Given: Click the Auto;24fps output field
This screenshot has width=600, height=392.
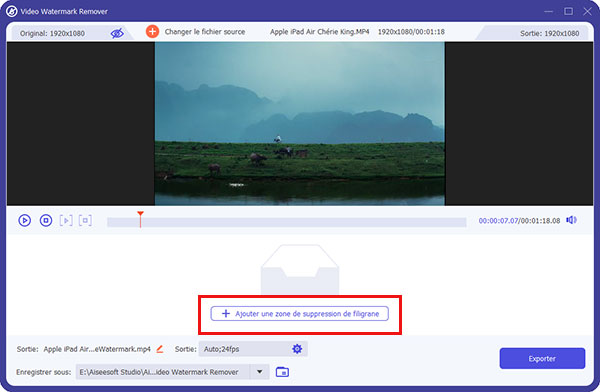Looking at the screenshot, I should (253, 349).
